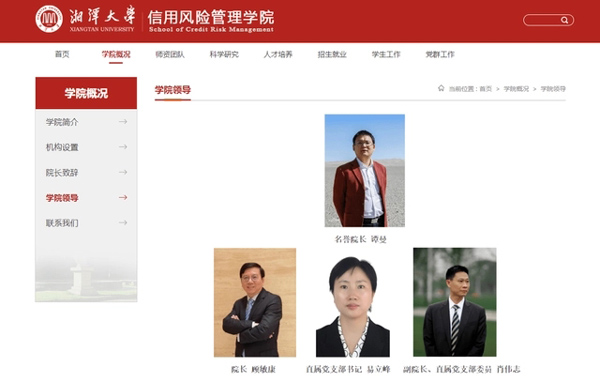The height and width of the screenshot is (382, 600).
Task: Open the 首页 navigation tab
Action: [x=62, y=54]
